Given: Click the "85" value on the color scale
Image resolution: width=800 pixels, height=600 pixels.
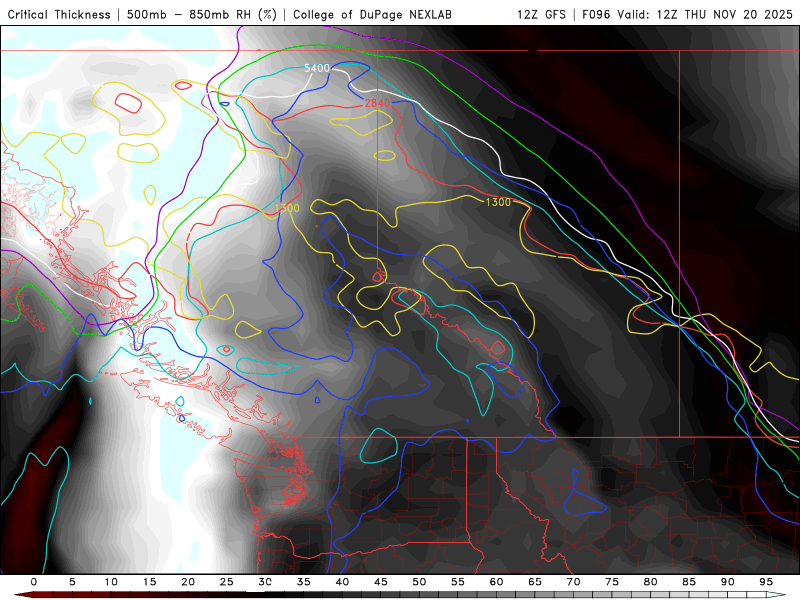Looking at the screenshot, I should (x=689, y=582).
